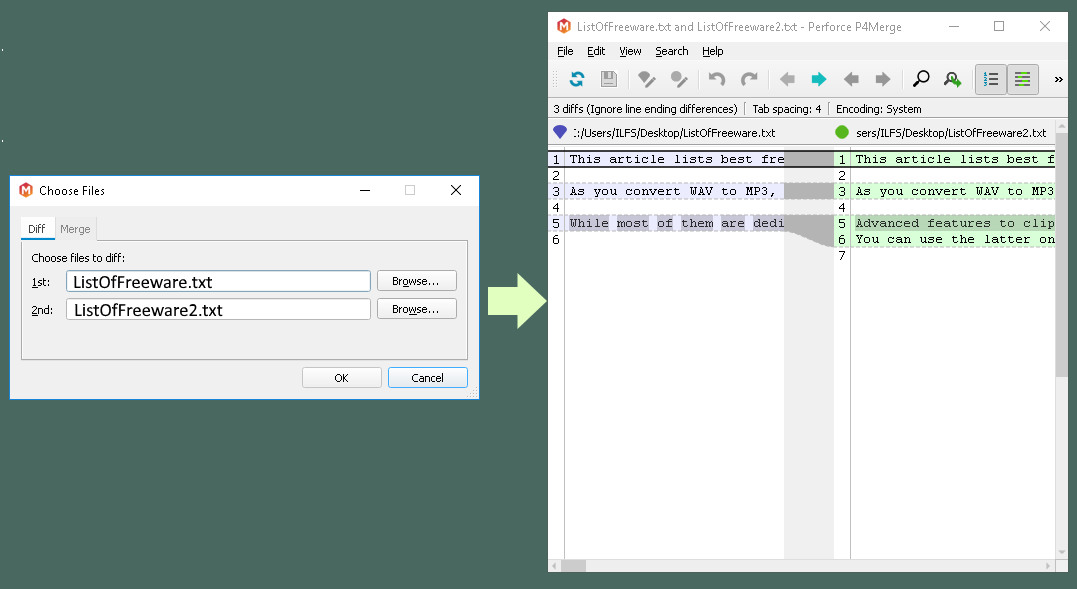Click the "Encoding: System" status text
Viewport: 1077px width, 589px height.
coord(878,109)
